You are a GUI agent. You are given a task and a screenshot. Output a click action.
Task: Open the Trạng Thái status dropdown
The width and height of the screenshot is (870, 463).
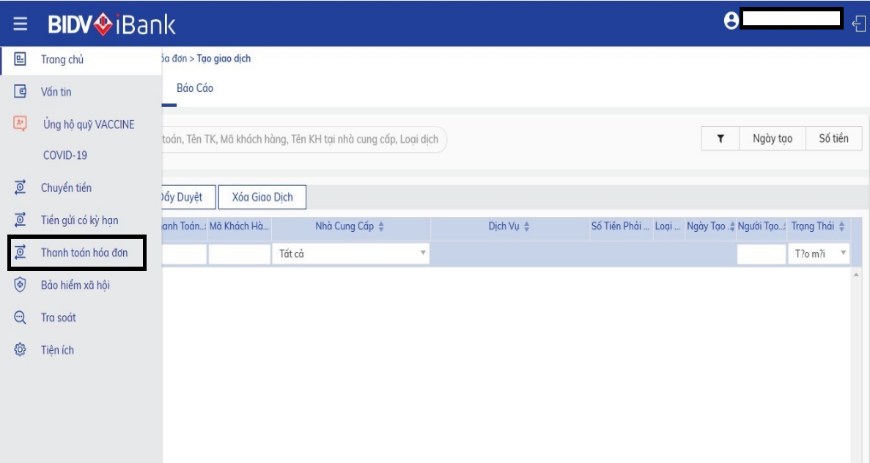click(x=818, y=254)
